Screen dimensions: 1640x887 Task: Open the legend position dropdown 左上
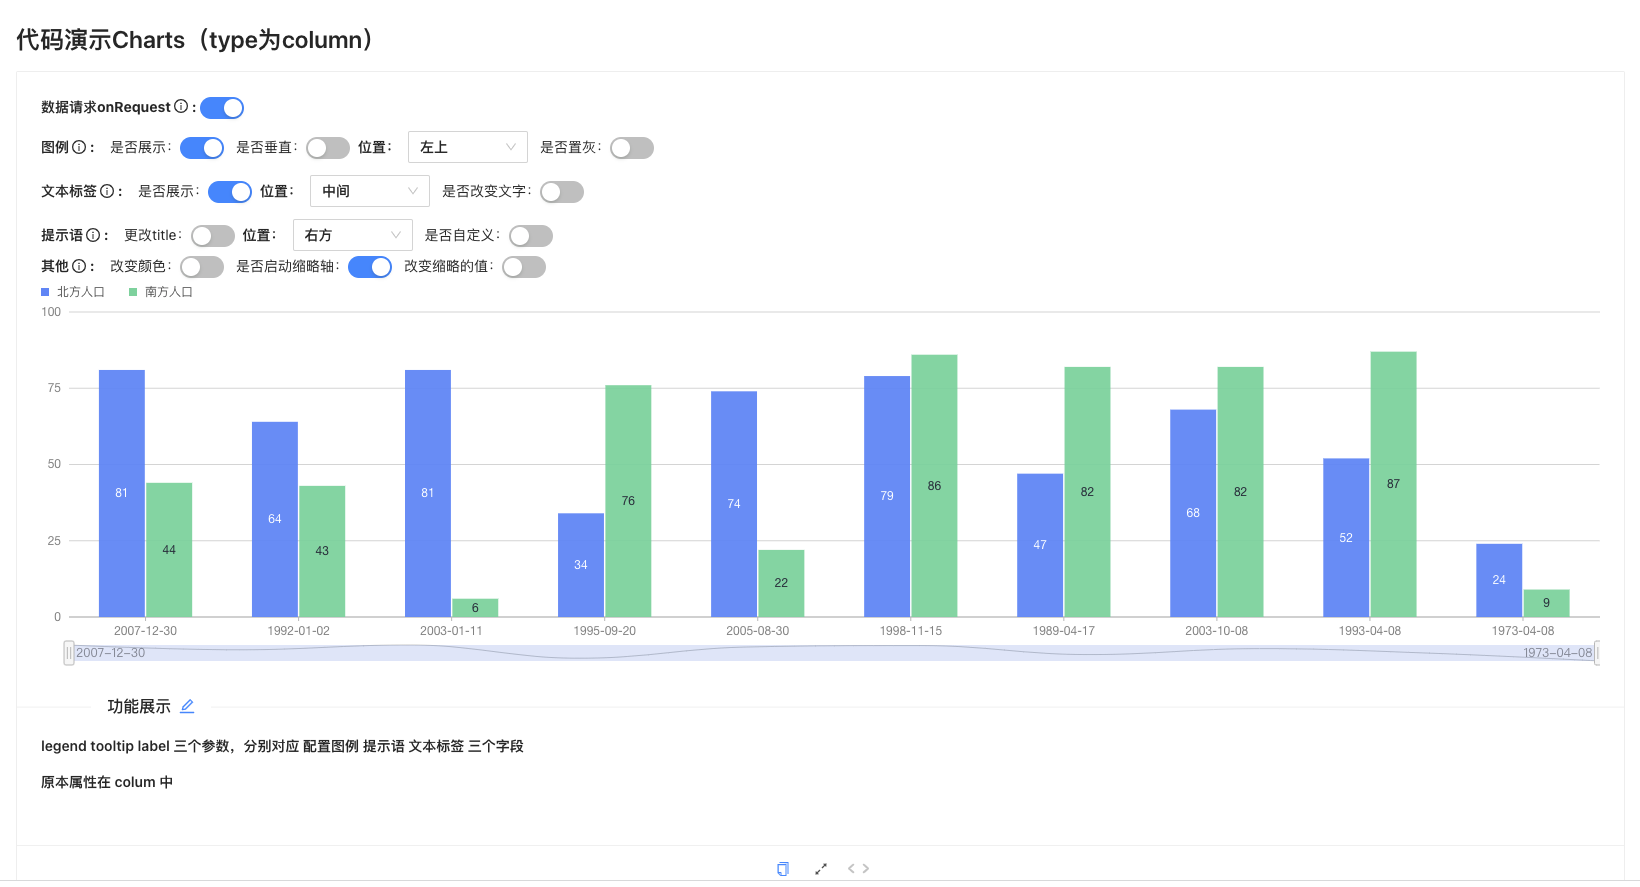468,147
